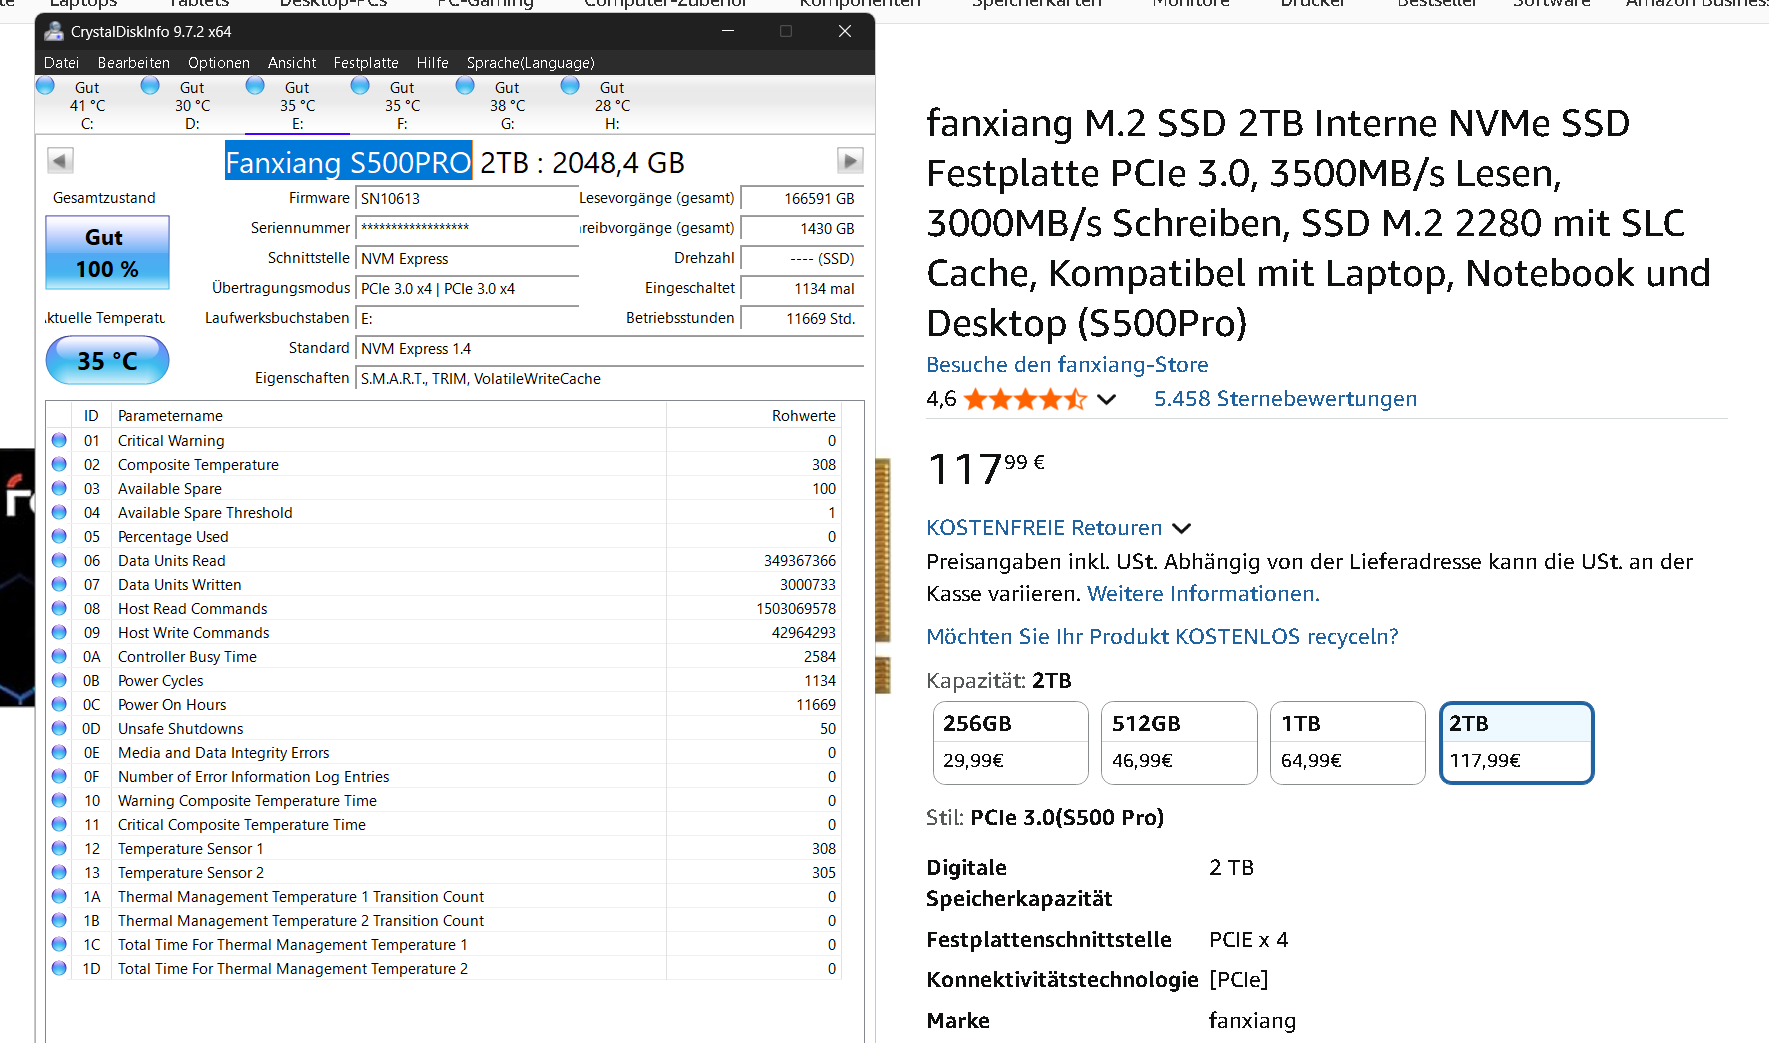Click status icon of Temperature Sensor 1 row
Viewport: 1769px width, 1043px height.
pyautogui.click(x=59, y=848)
